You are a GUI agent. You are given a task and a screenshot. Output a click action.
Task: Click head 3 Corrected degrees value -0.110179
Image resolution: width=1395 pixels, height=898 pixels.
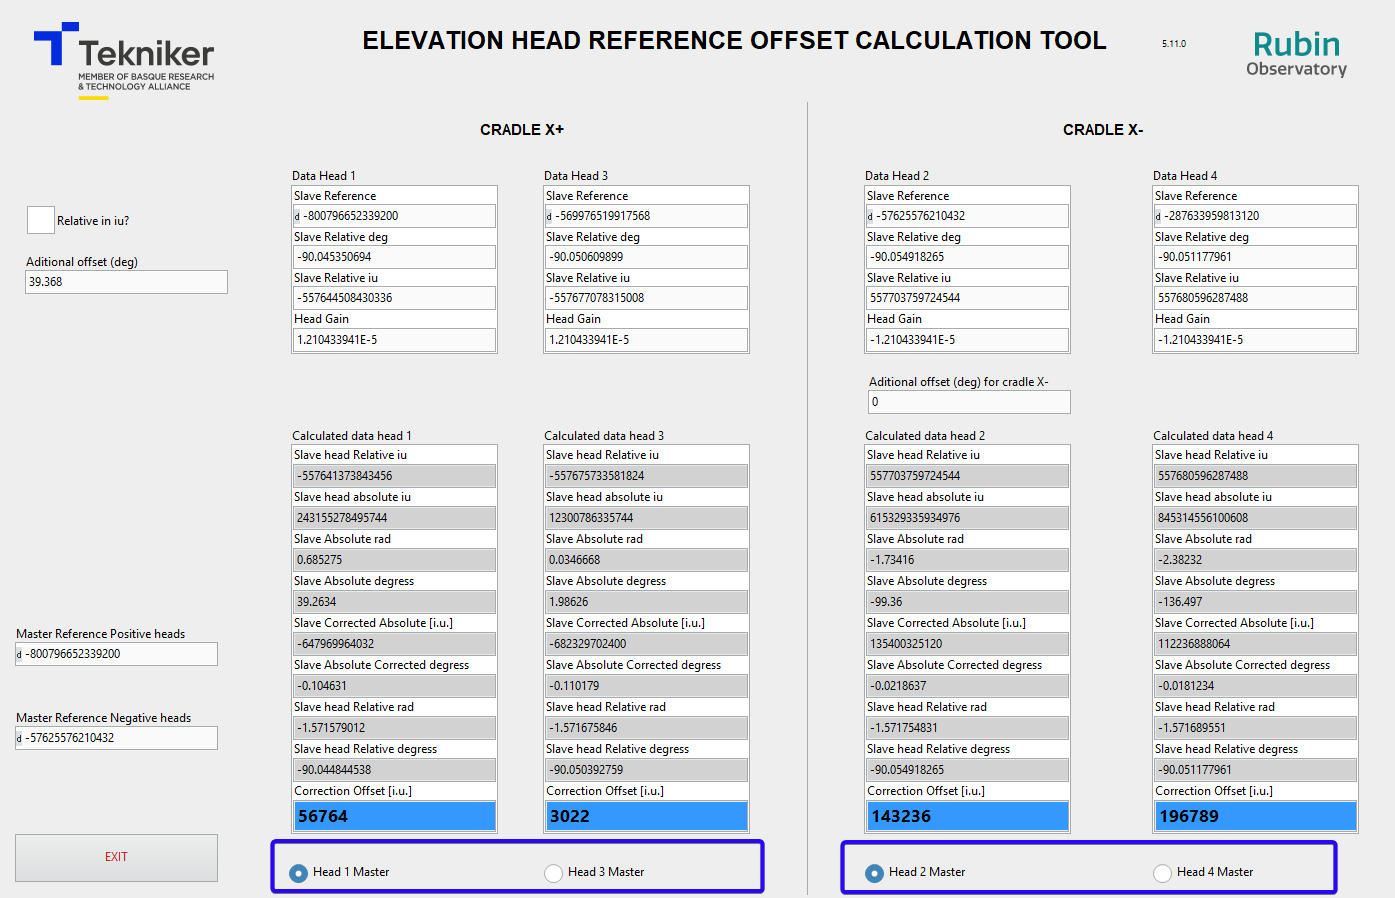646,686
